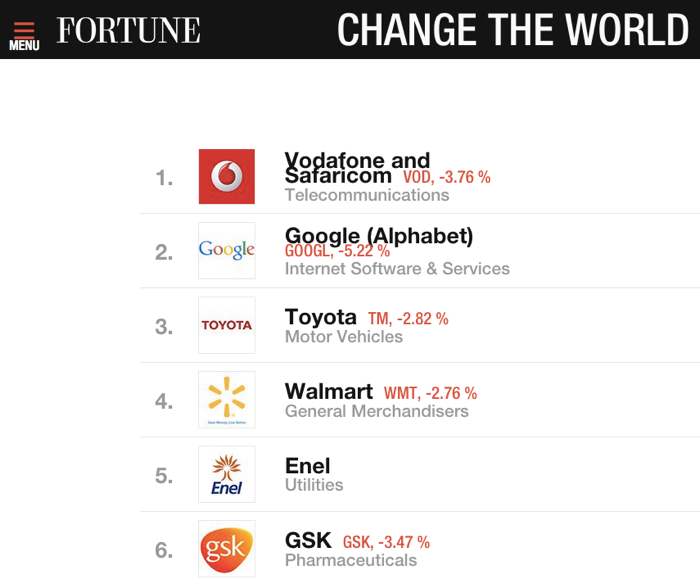Click the GOOGL stock ticker quote

point(338,251)
